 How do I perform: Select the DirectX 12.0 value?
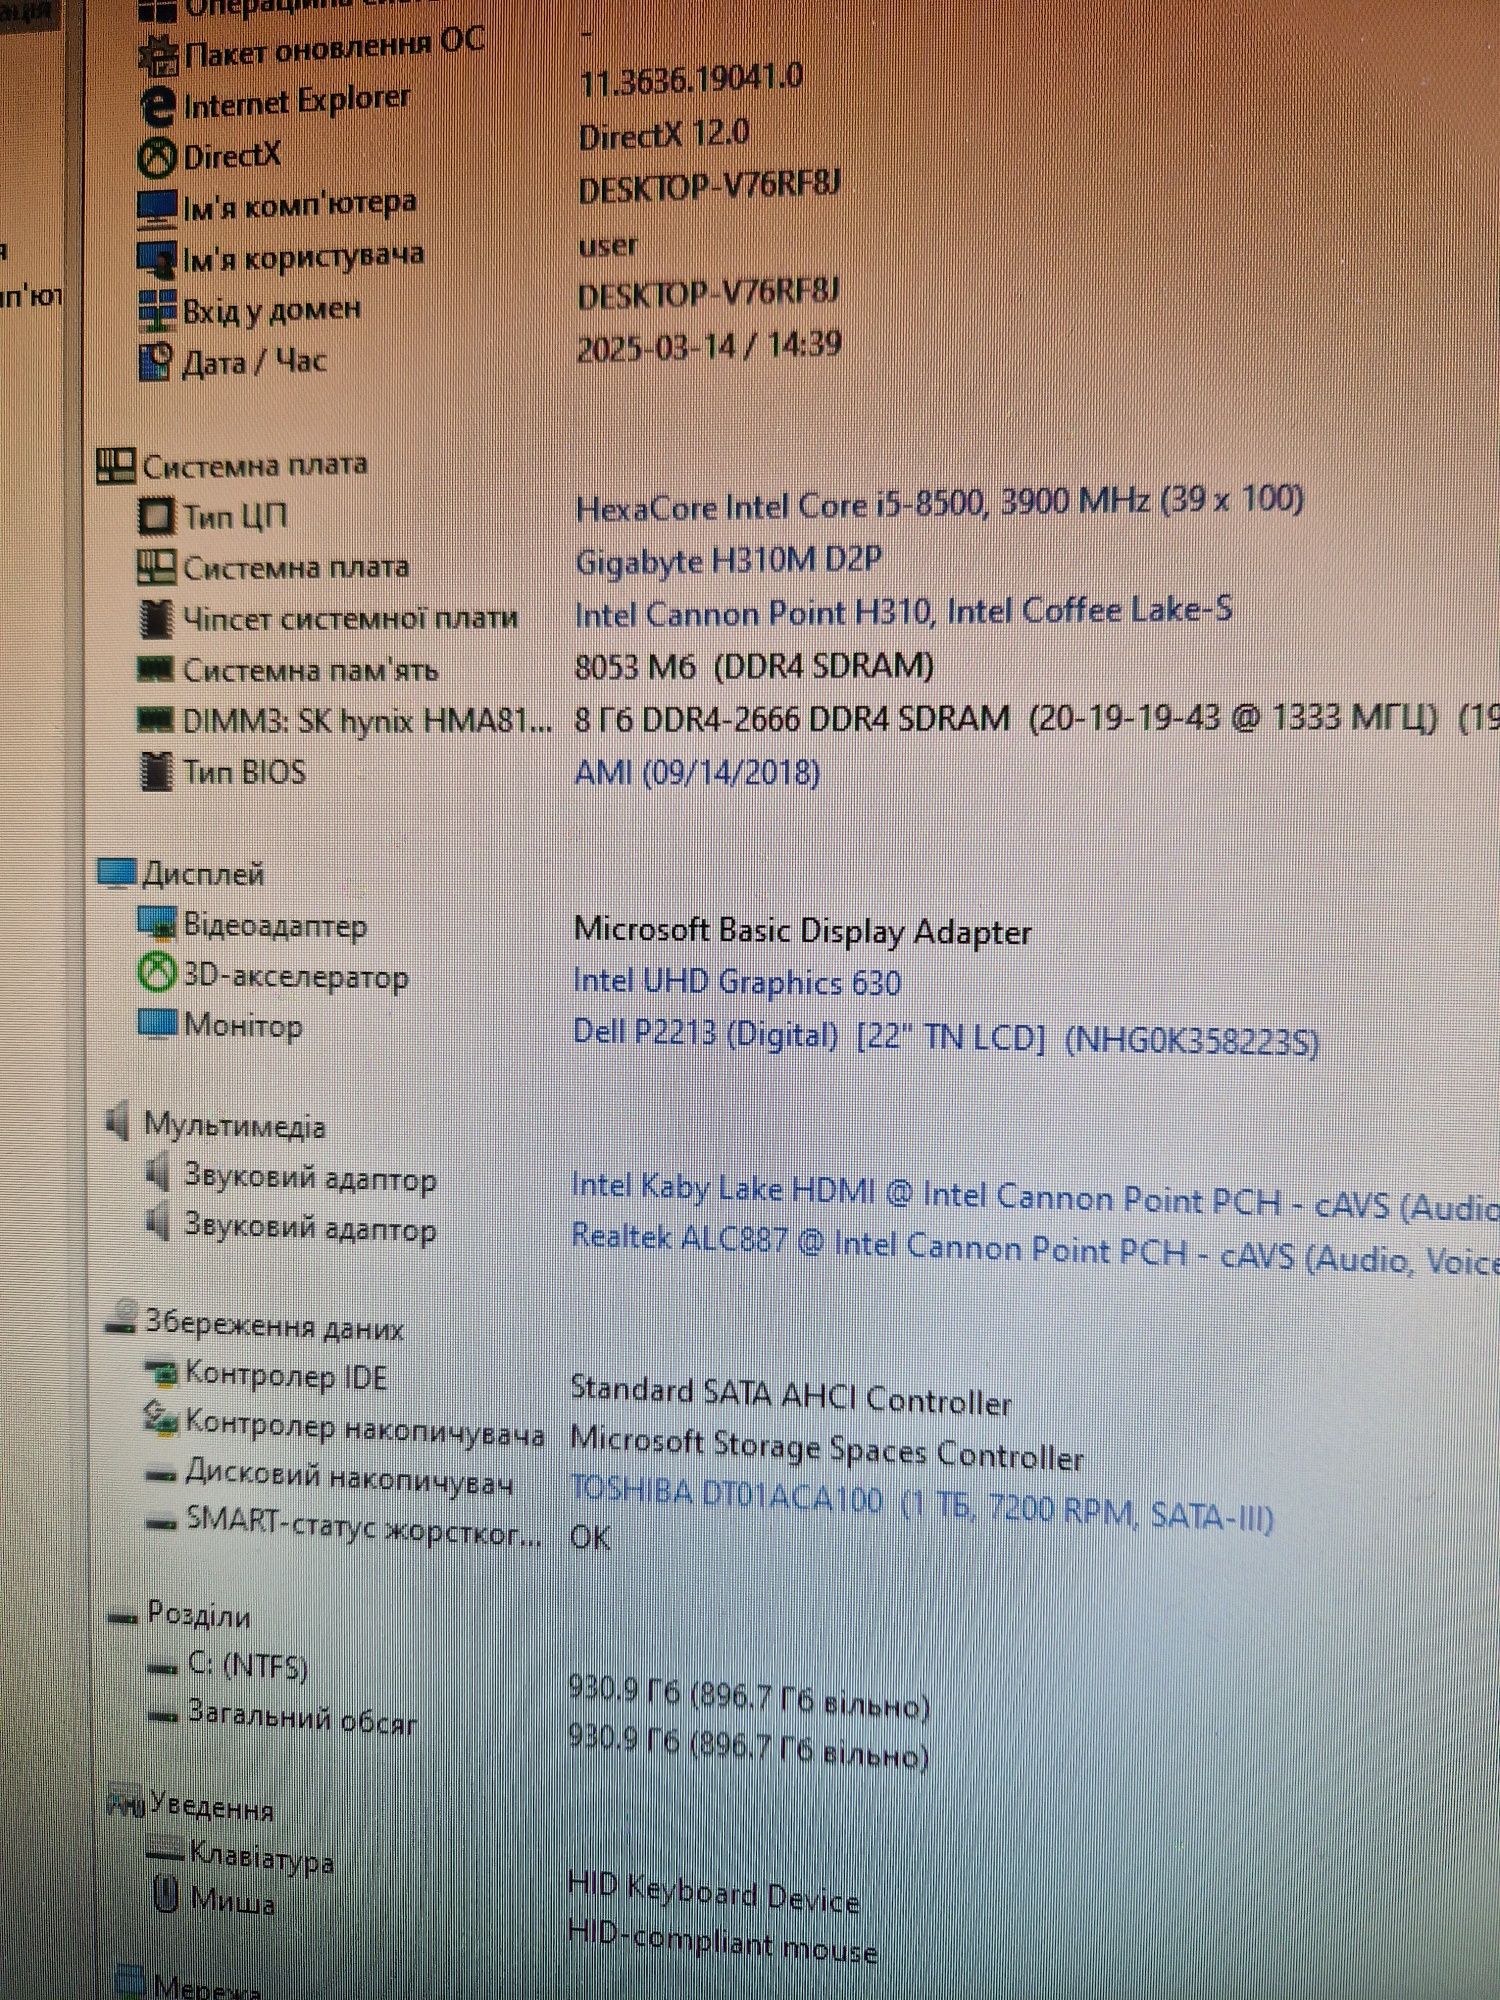coord(664,135)
